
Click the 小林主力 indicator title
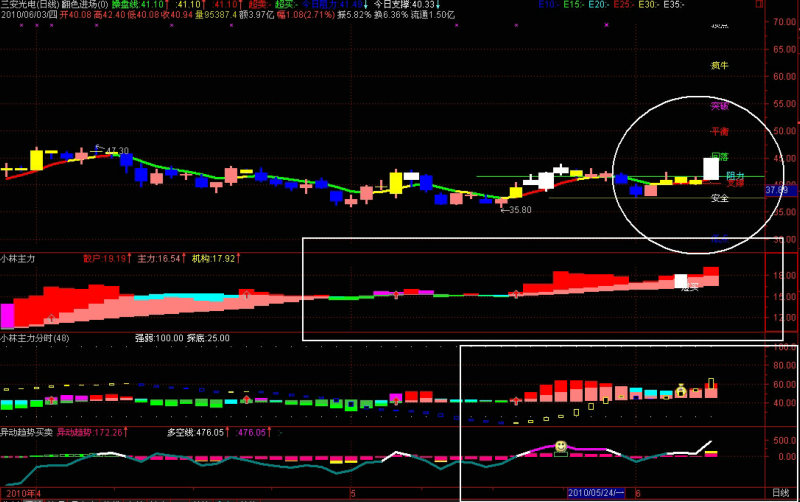tap(18, 259)
